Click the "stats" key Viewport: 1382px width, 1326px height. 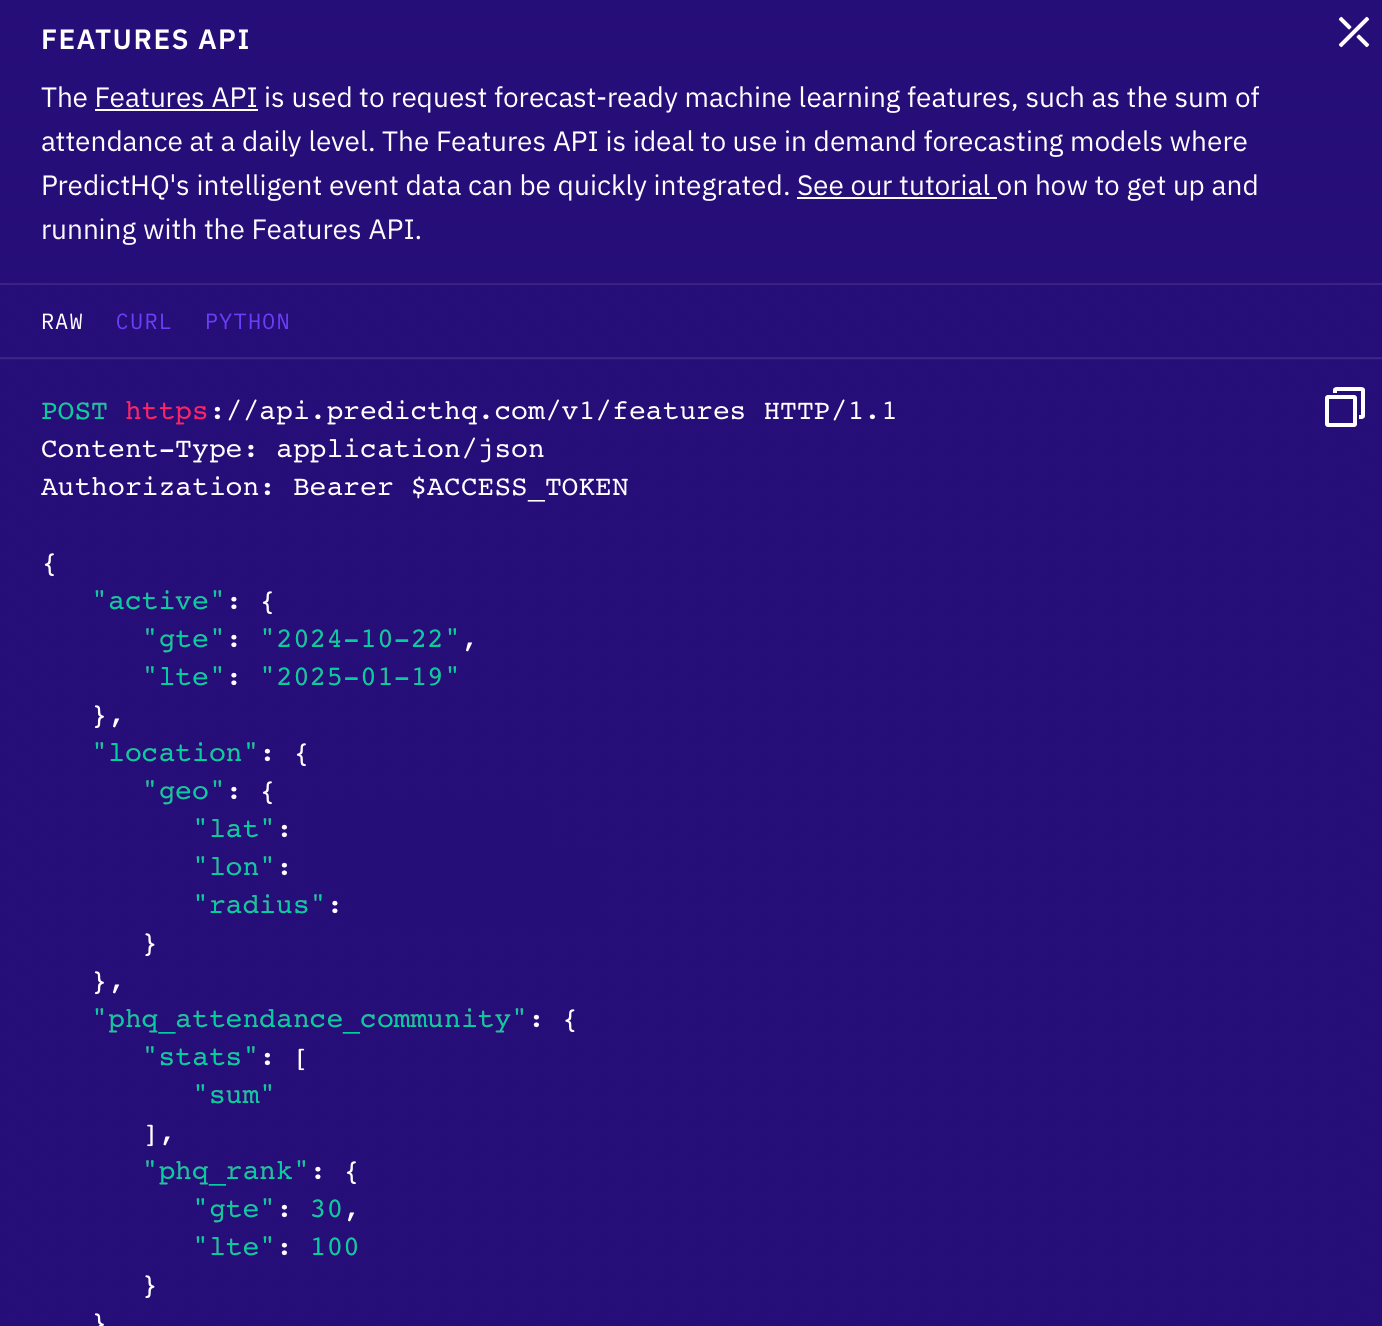pyautogui.click(x=201, y=1057)
